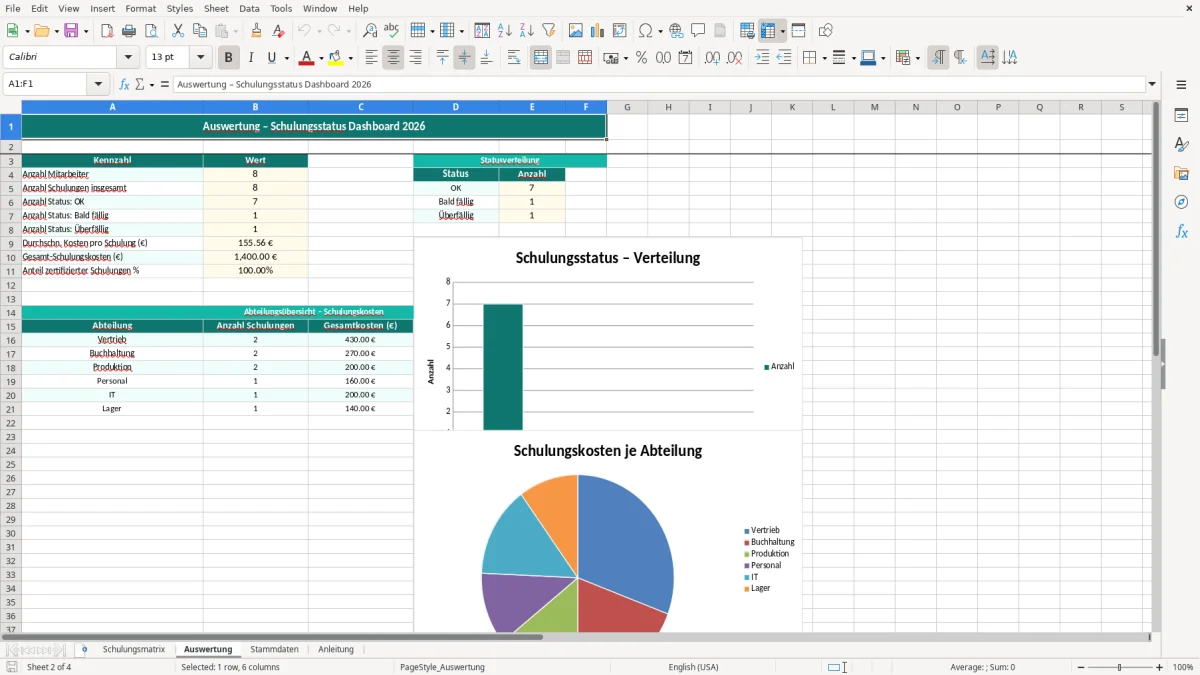Click the formula input line

coord(659,84)
